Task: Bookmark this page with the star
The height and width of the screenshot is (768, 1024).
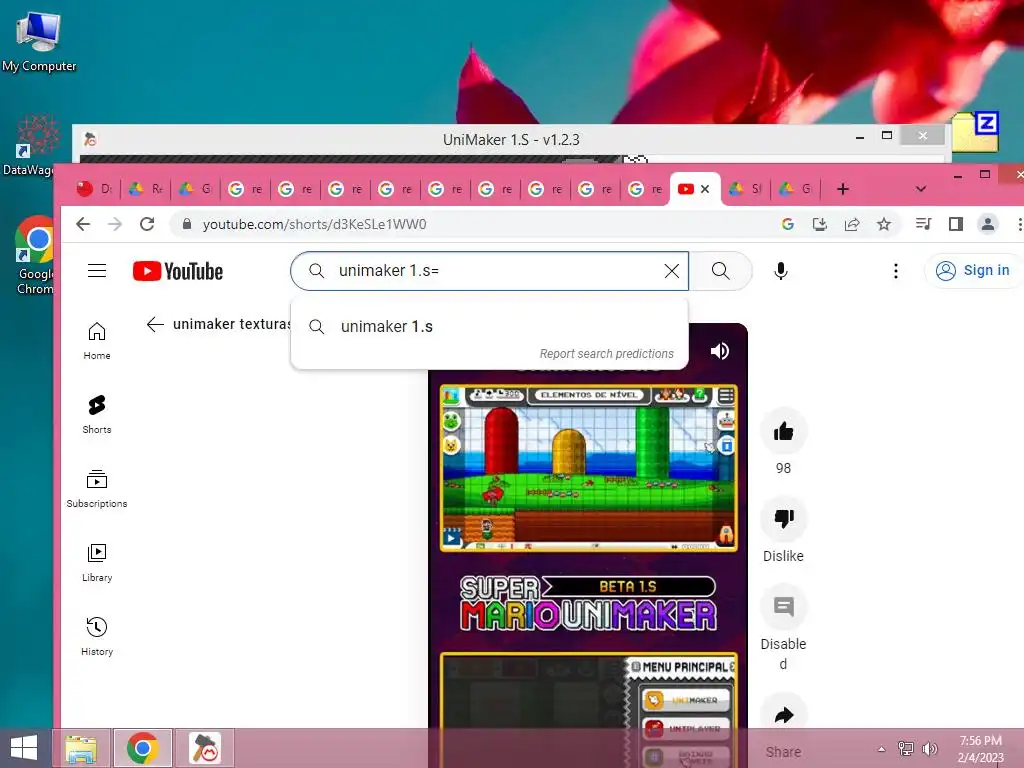Action: click(x=884, y=225)
